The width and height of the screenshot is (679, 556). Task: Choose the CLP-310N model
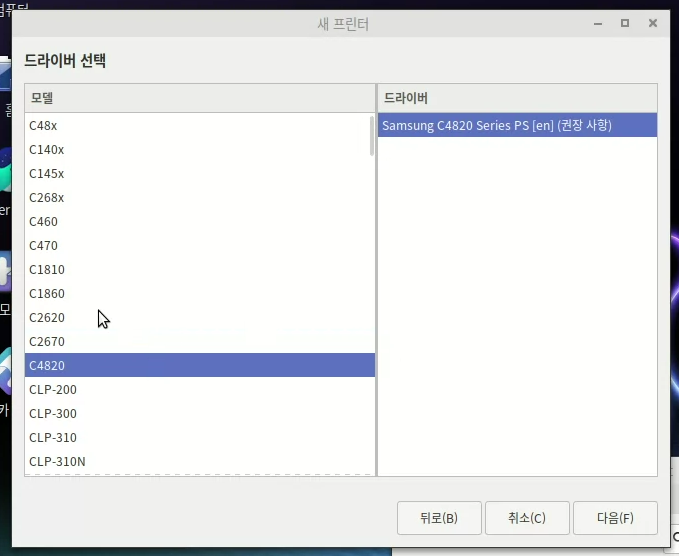tap(200, 462)
